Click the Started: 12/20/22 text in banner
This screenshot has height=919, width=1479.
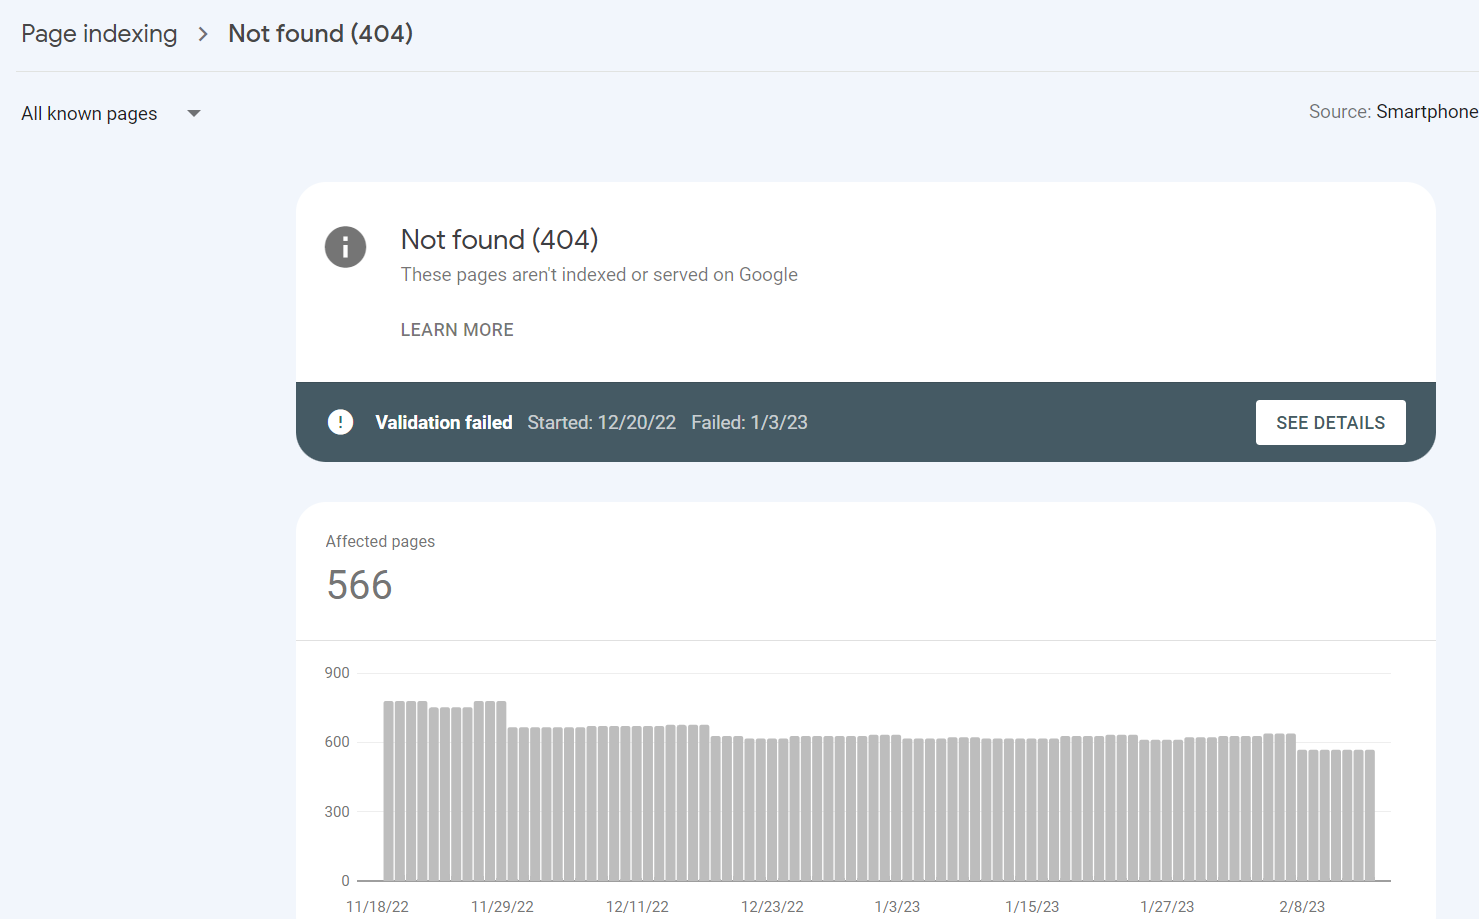(601, 423)
